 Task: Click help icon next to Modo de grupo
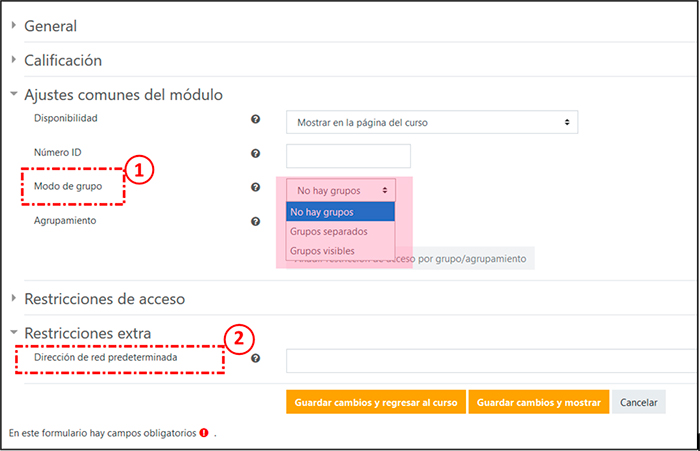click(x=256, y=187)
